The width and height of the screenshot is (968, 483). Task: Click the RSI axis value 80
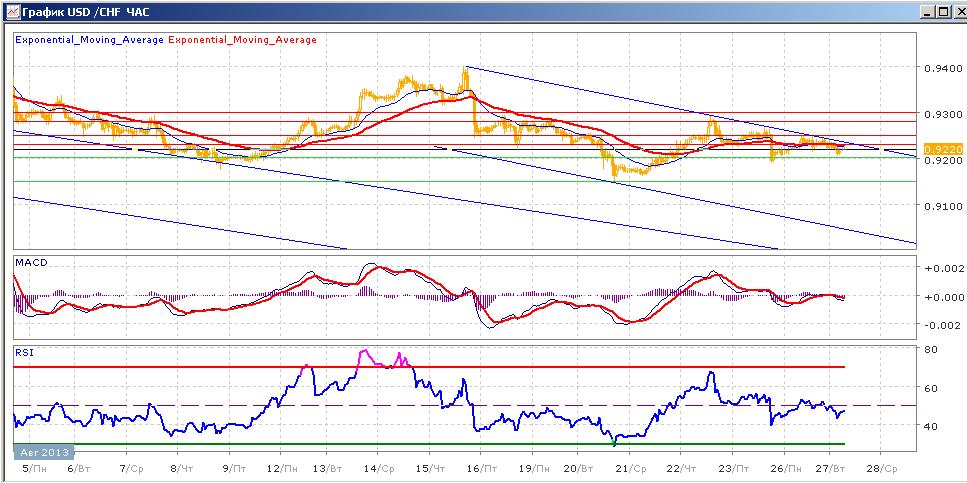click(930, 349)
